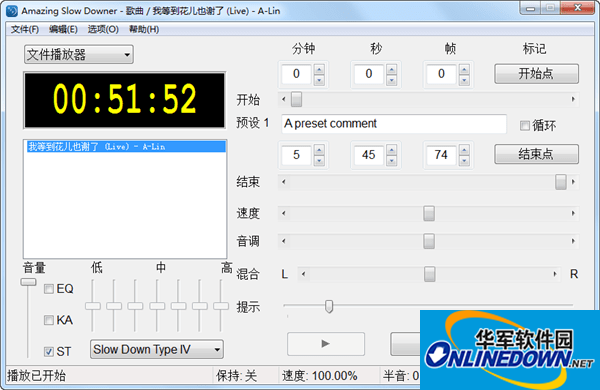Decrease end seconds value 45 down arrow
Screen dimensions: 600x390
tap(391, 160)
